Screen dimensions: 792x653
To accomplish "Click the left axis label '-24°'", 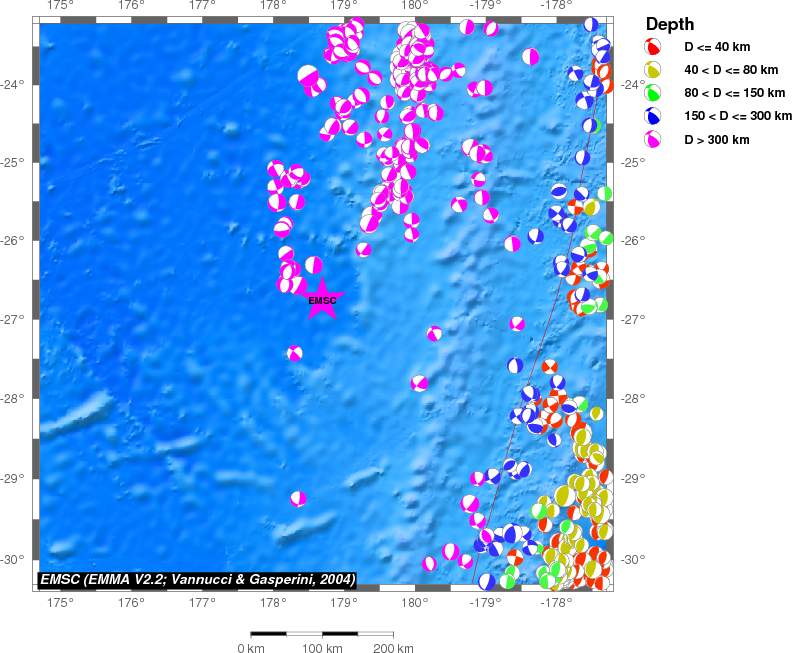I will (x=13, y=84).
